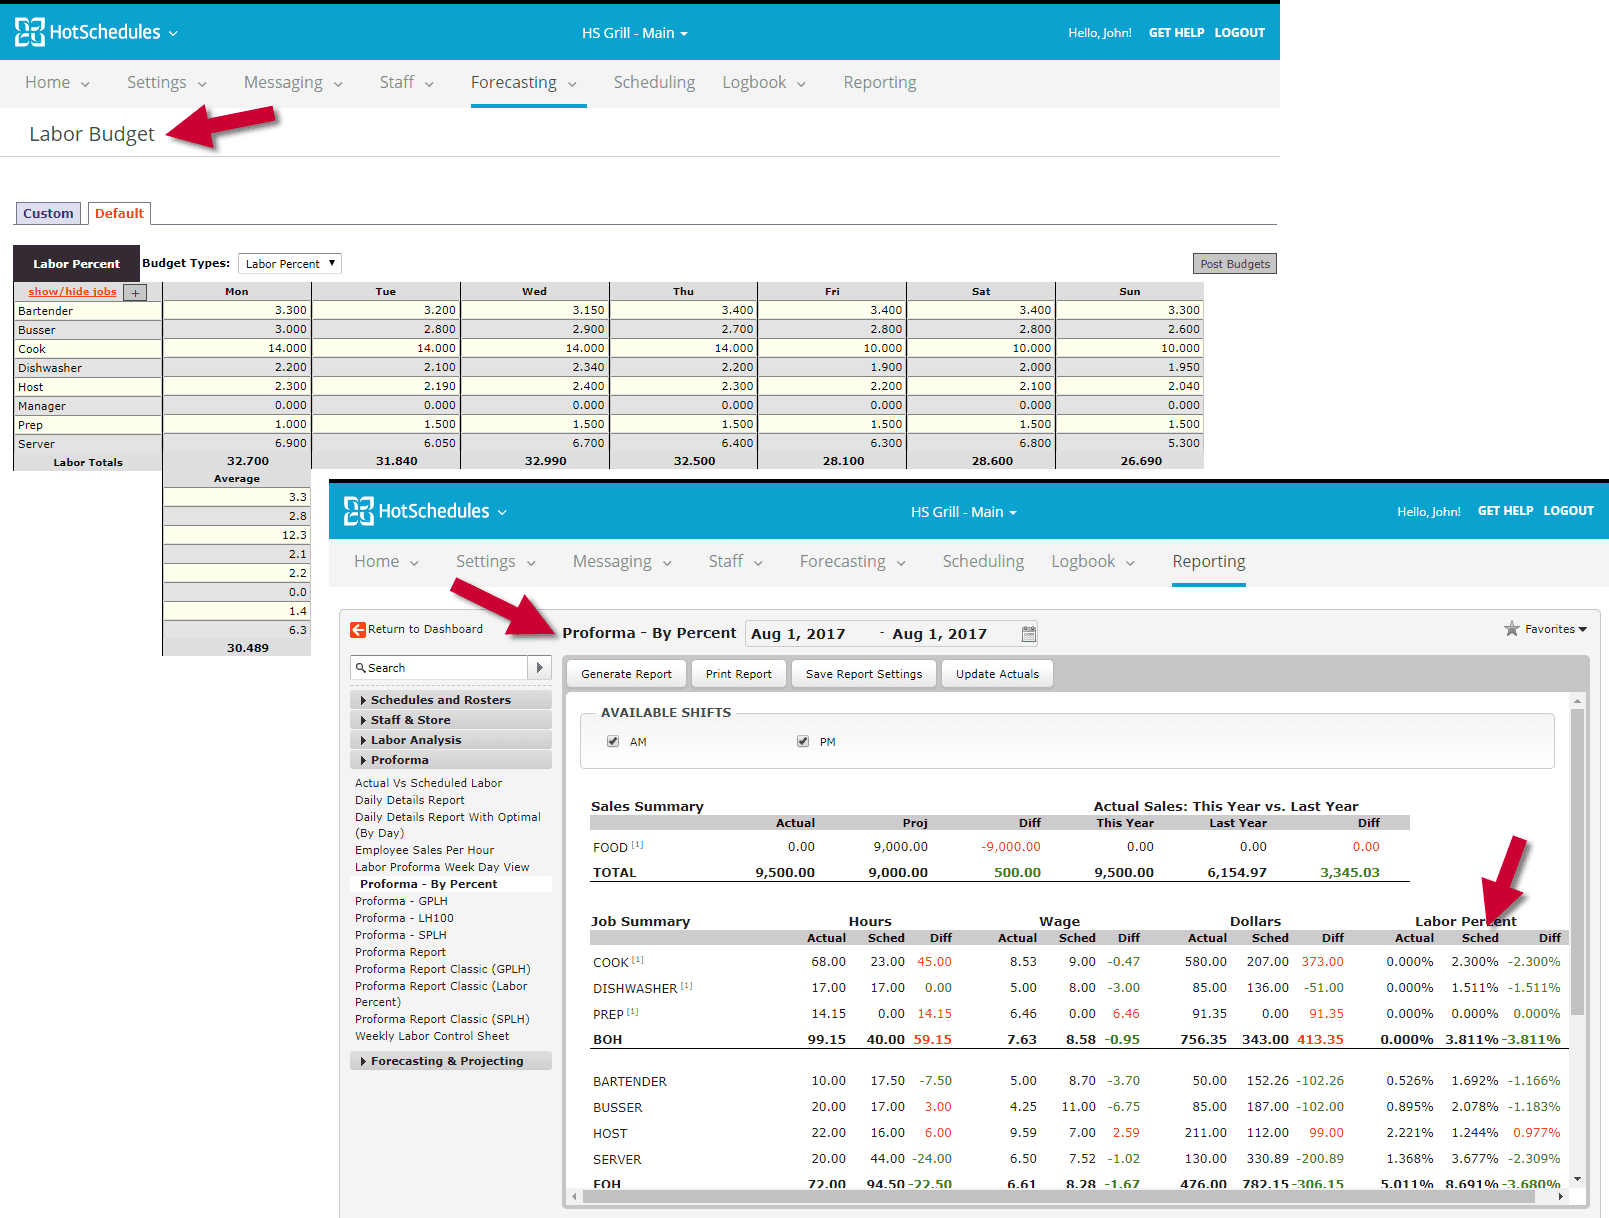Click the Favorites star icon
The height and width of the screenshot is (1218, 1609).
point(1511,629)
